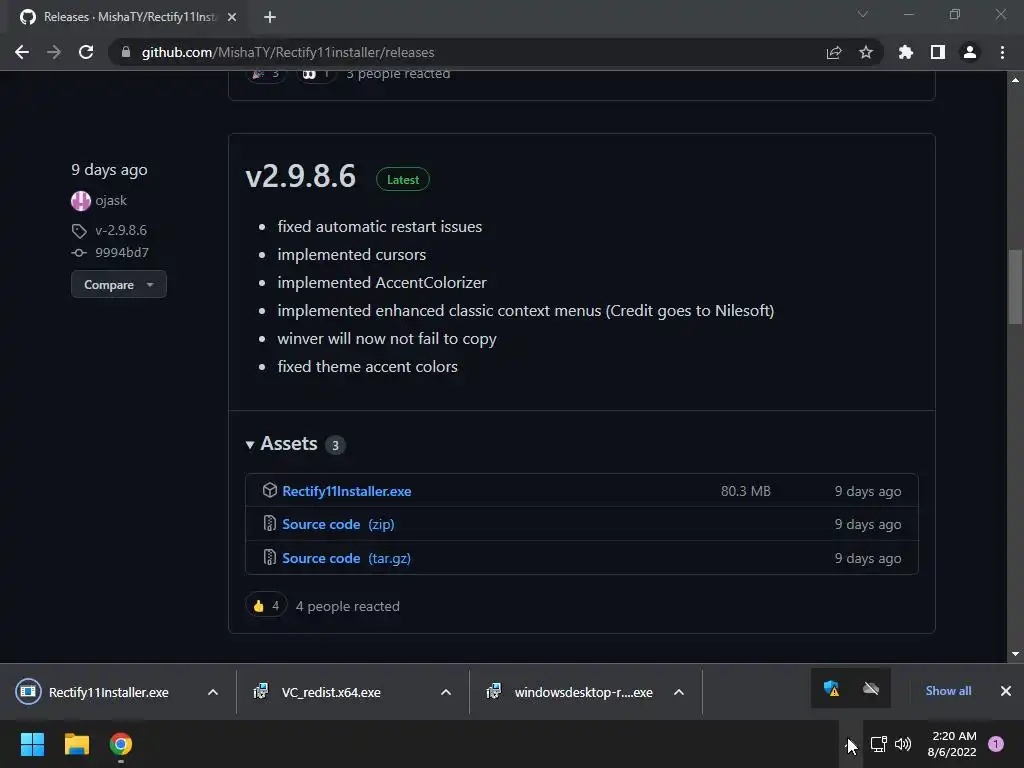Open File Explorer from the taskbar
The width and height of the screenshot is (1024, 768).
pos(76,744)
